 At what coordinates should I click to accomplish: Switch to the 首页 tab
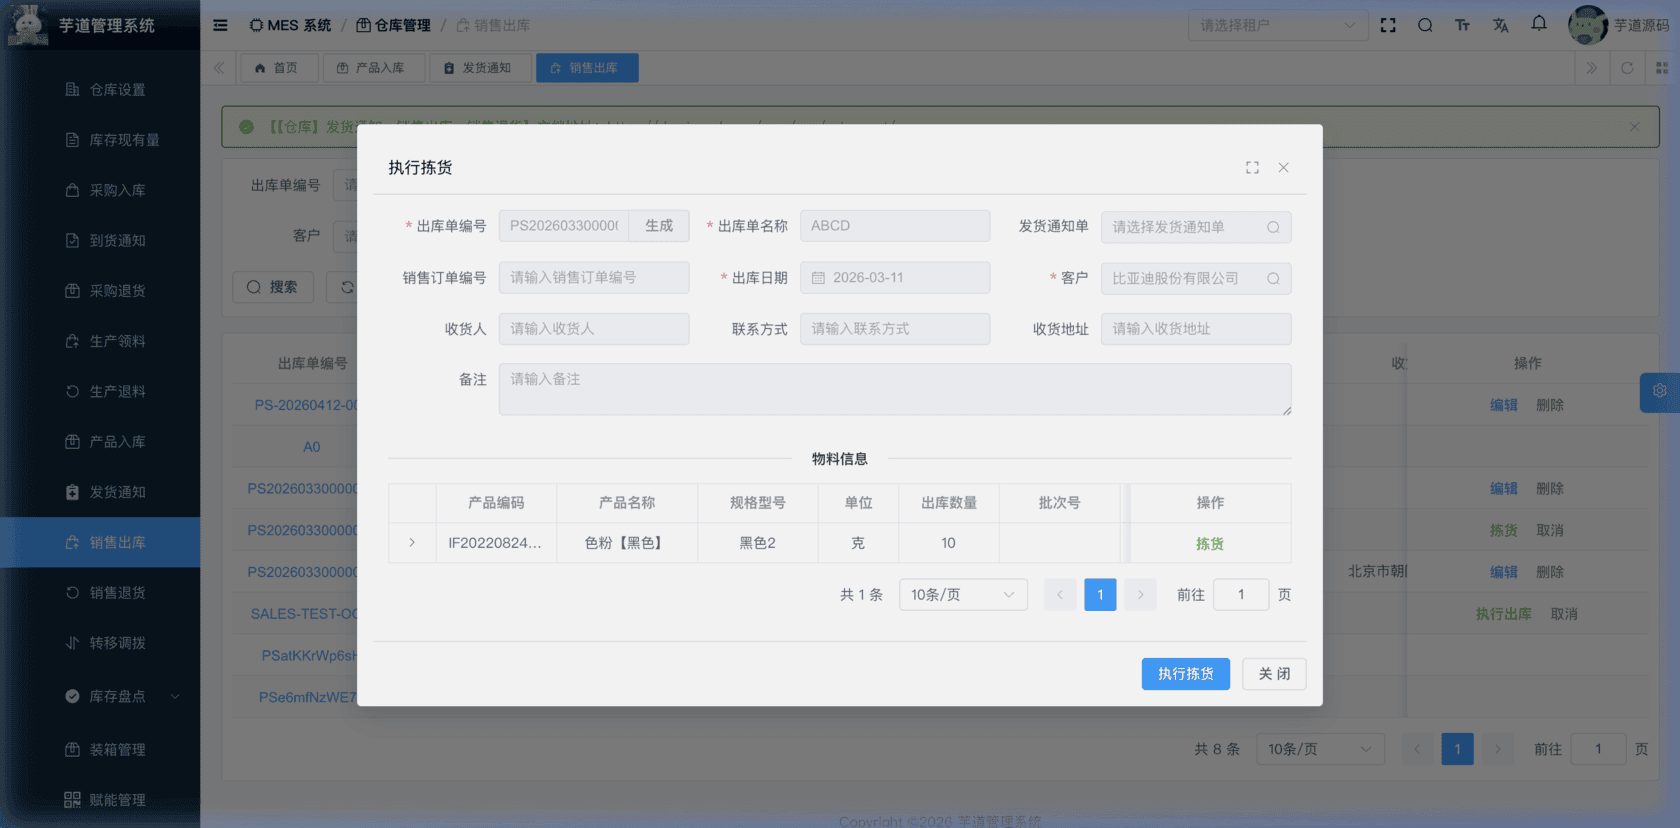coord(278,68)
